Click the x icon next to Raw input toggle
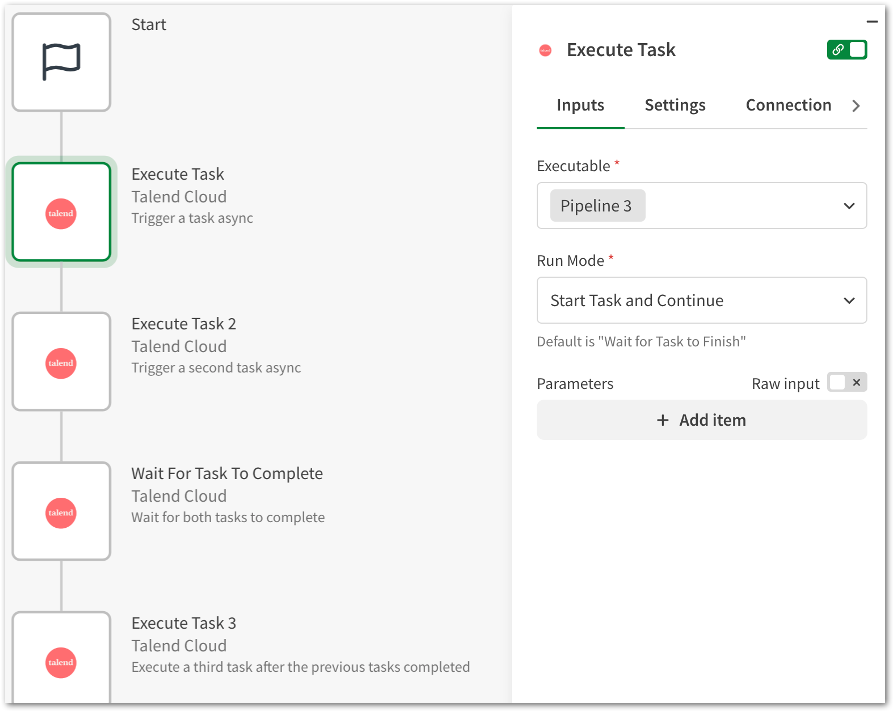Image resolution: width=894 pixels, height=712 pixels. point(858,383)
